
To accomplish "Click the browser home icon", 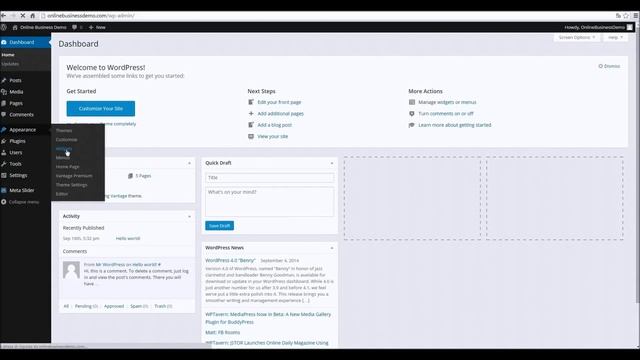I will point(33,16).
